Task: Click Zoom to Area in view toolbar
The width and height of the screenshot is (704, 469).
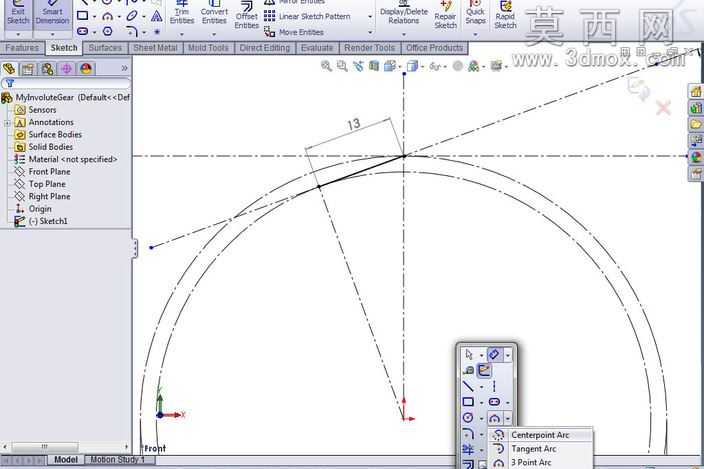Action: click(x=342, y=66)
